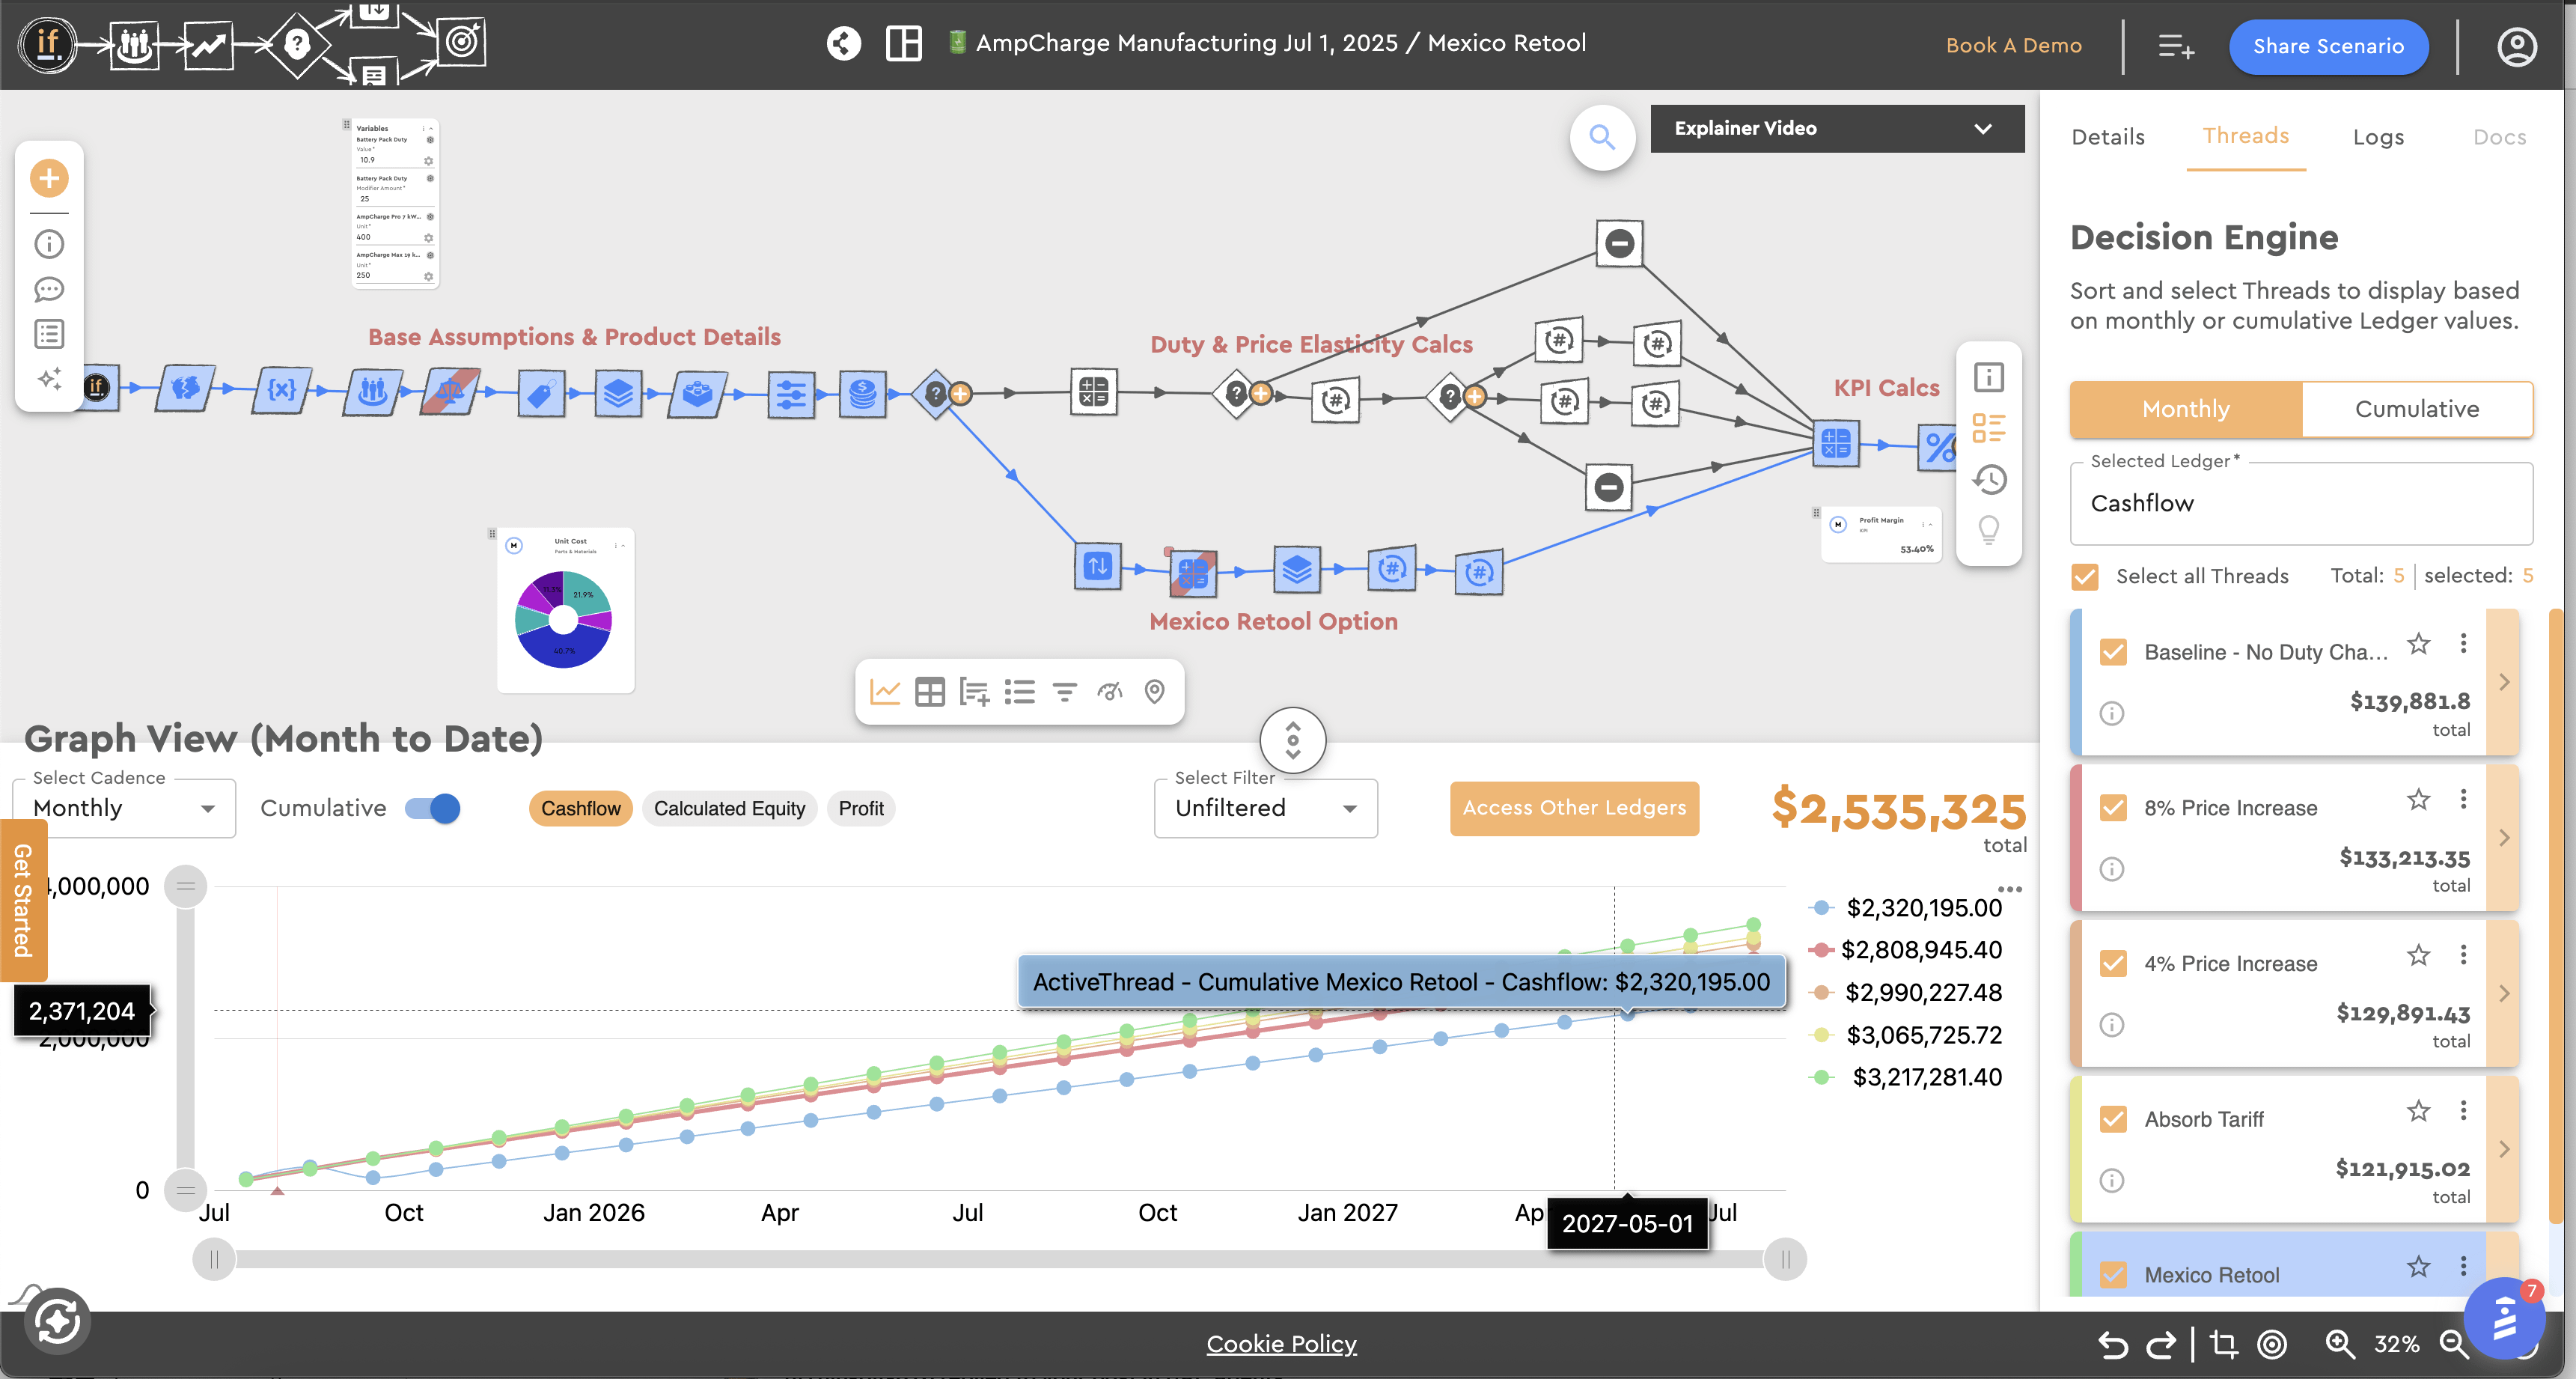Screen dimensions: 2576x1379
Task: Open the Select Filter Unfiltered dropdown
Action: pyautogui.click(x=1265, y=808)
